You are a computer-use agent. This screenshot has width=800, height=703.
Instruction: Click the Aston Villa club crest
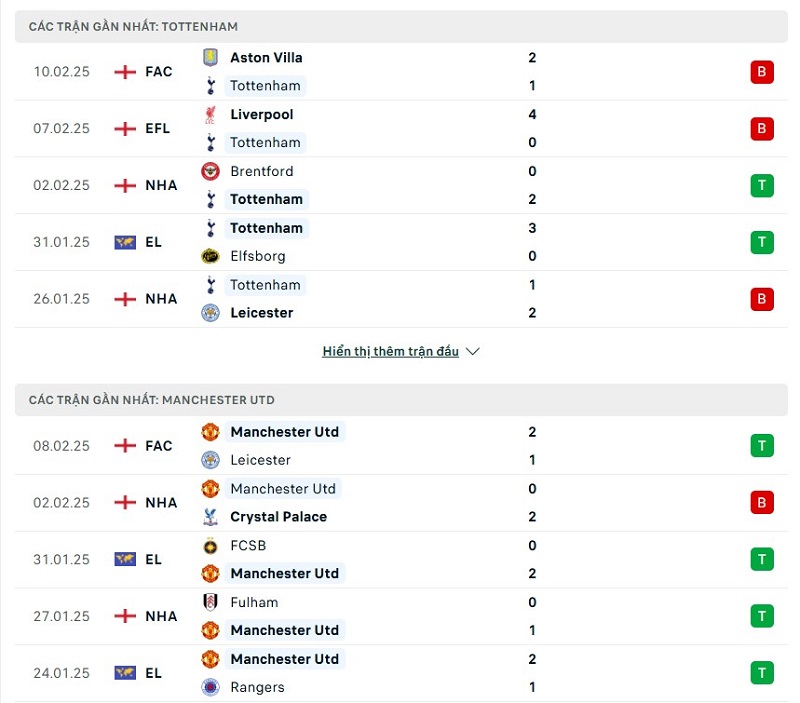coord(210,57)
